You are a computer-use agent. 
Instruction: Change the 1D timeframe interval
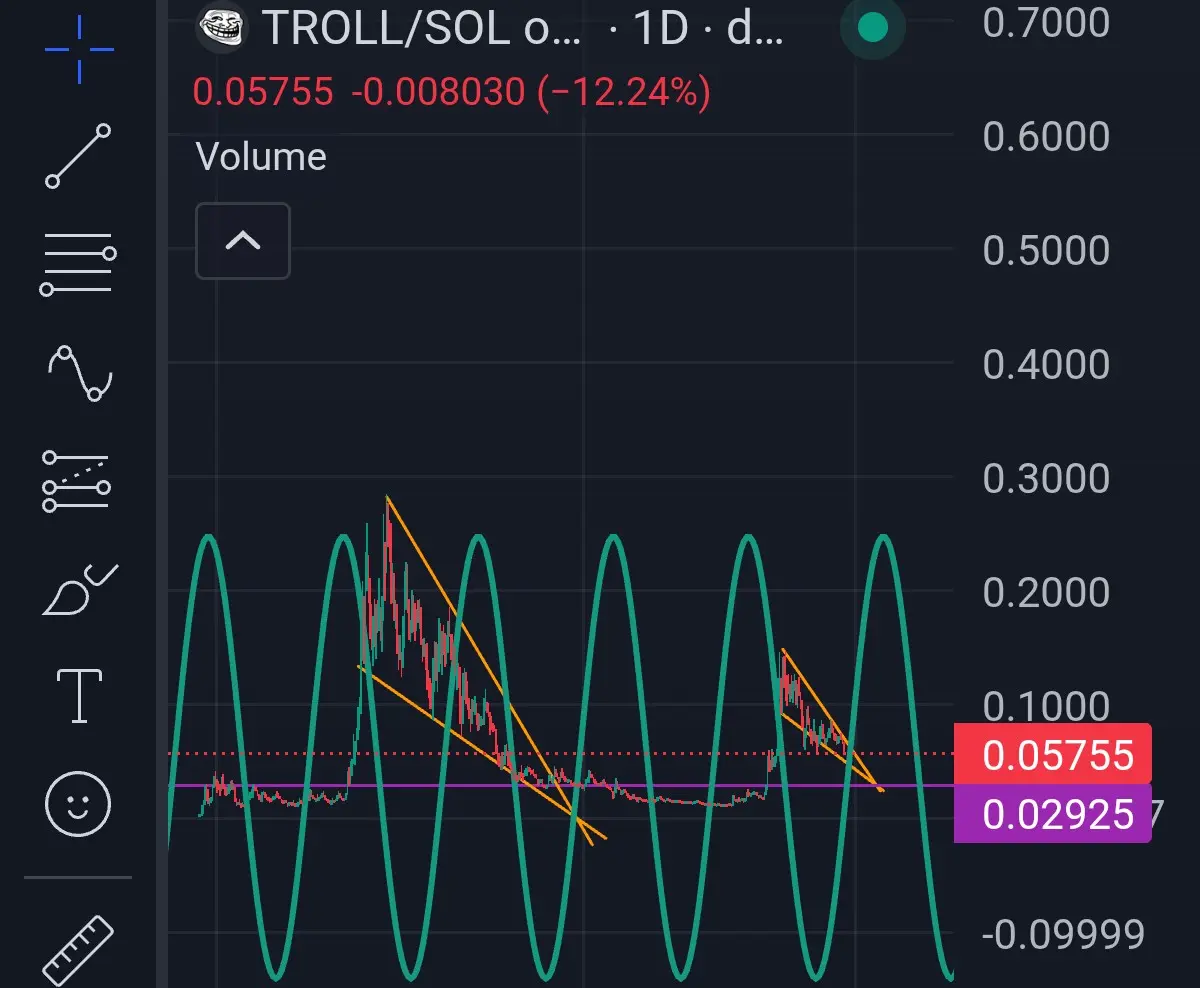point(661,29)
